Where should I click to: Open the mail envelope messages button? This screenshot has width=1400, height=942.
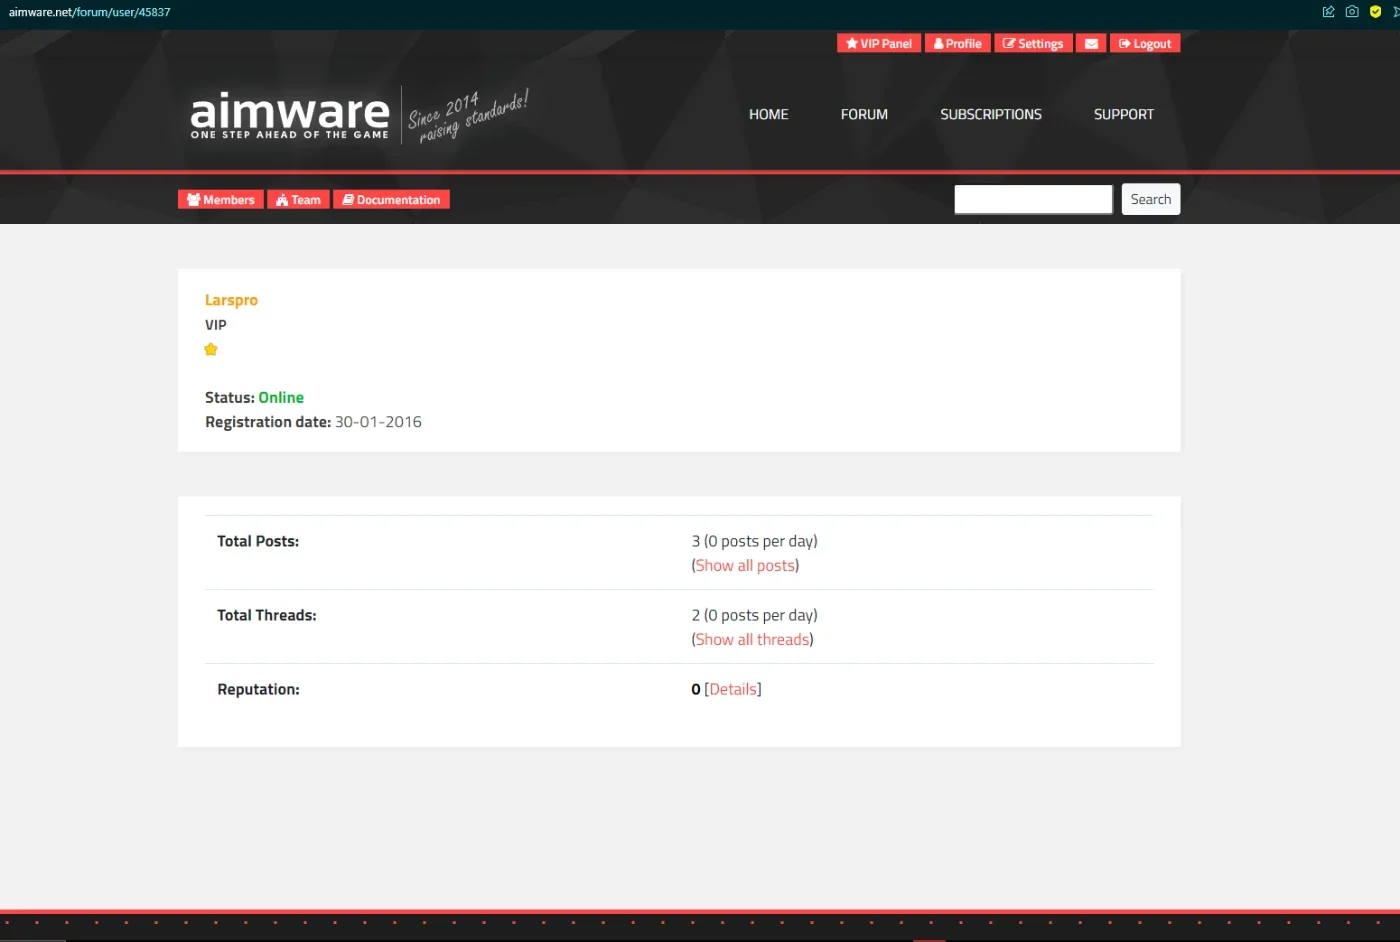[1091, 44]
